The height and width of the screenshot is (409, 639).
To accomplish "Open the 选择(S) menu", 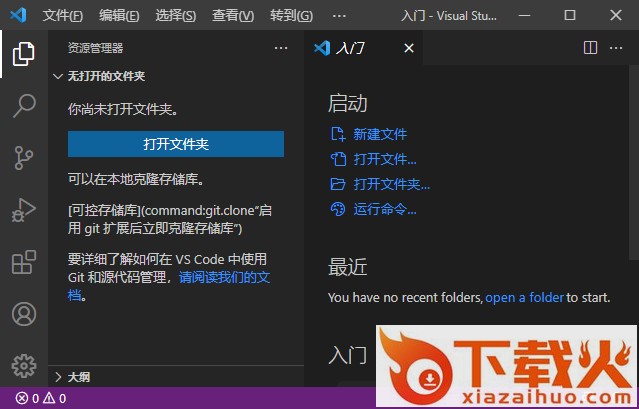I will click(176, 16).
